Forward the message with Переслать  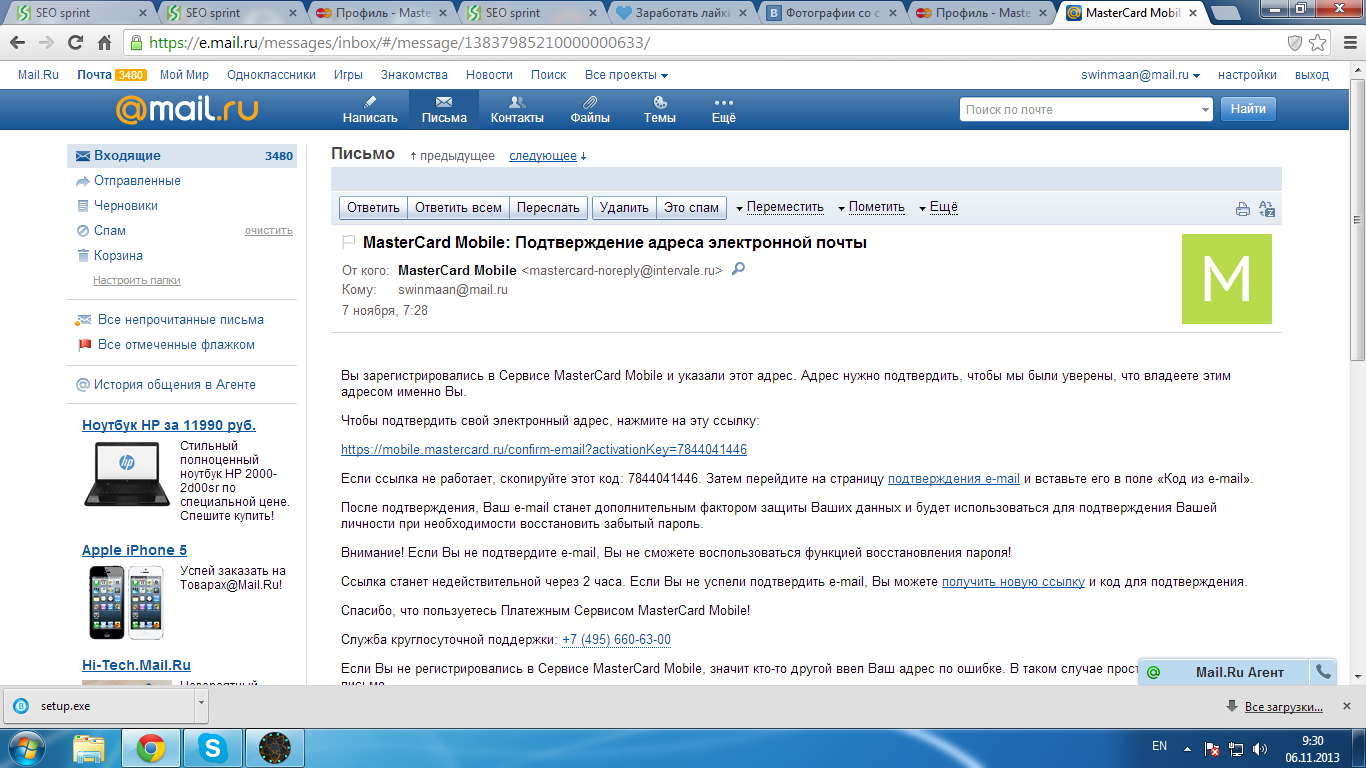(x=549, y=208)
